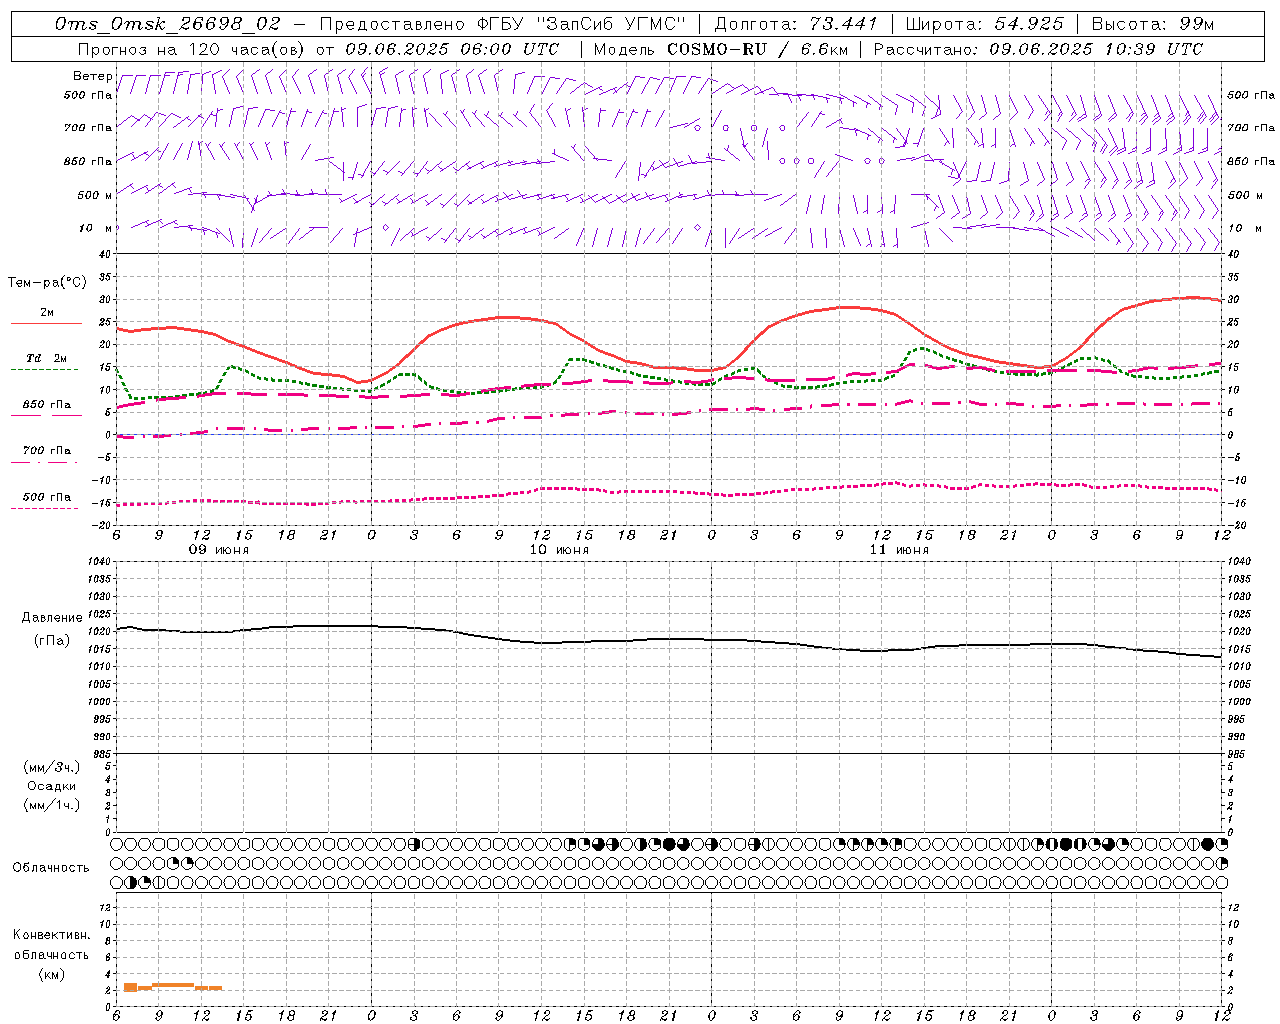This screenshot has height=1024, width=1280.
Task: Select the Широта: 54.925 field
Action: 985,24
